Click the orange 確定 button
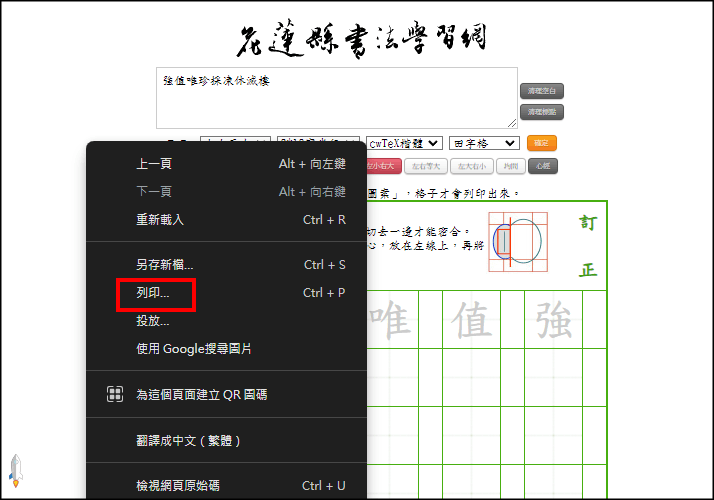Viewport: 714px width, 500px height. [541, 143]
